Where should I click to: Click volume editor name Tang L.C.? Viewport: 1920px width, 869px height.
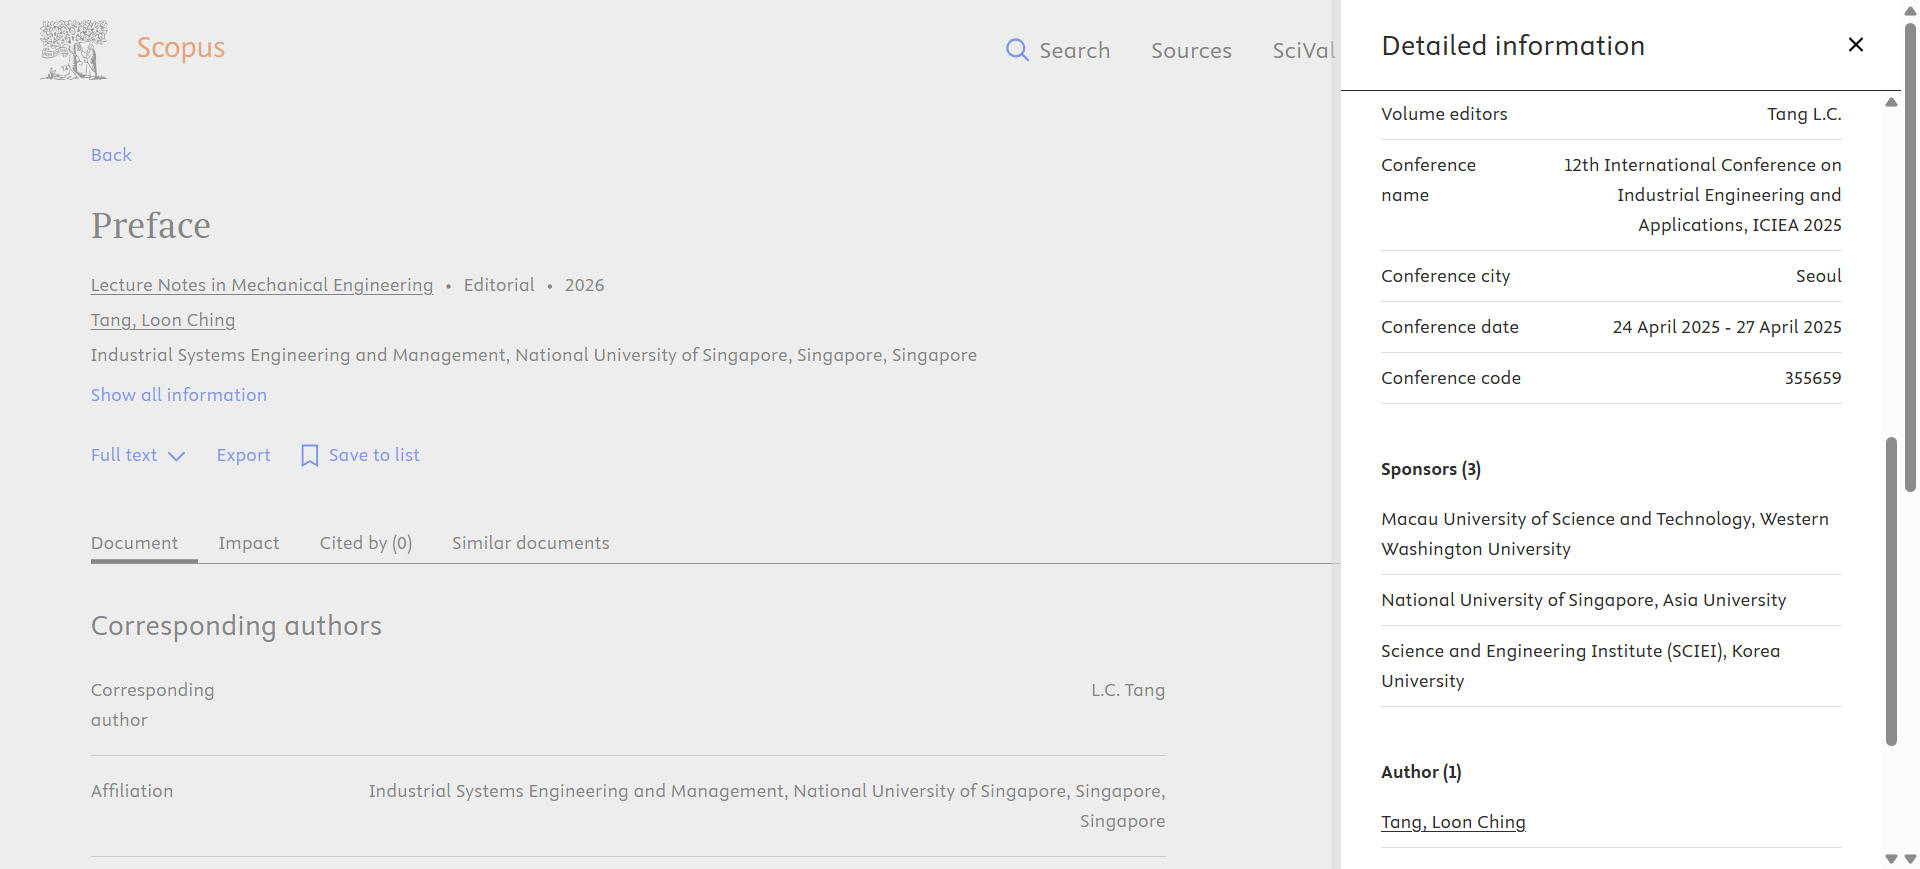(1804, 114)
